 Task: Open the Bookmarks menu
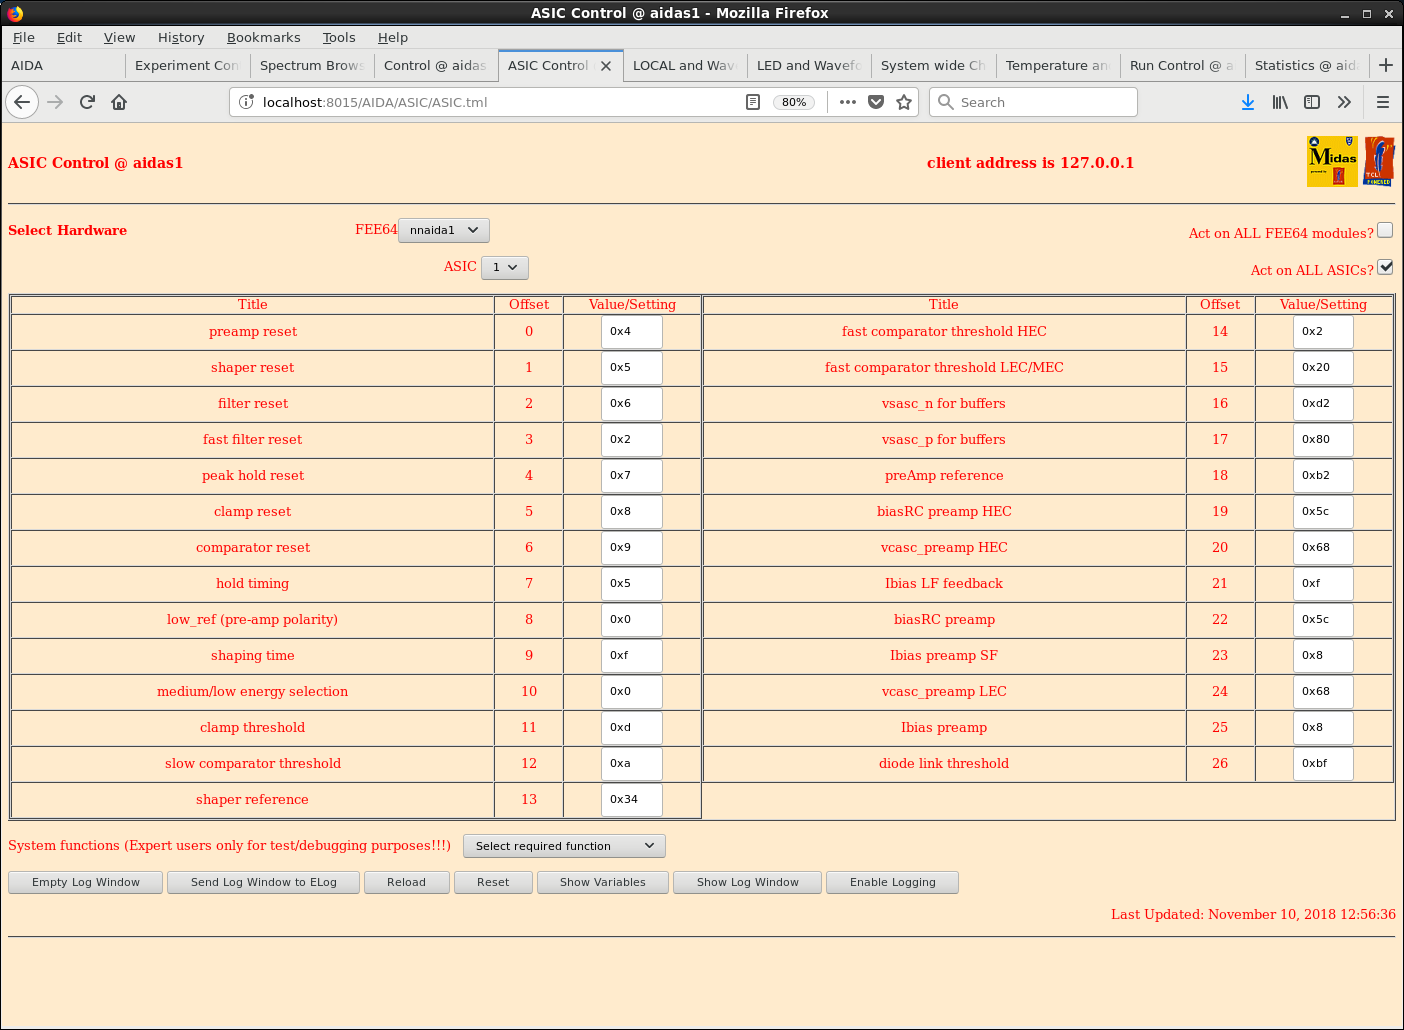263,37
